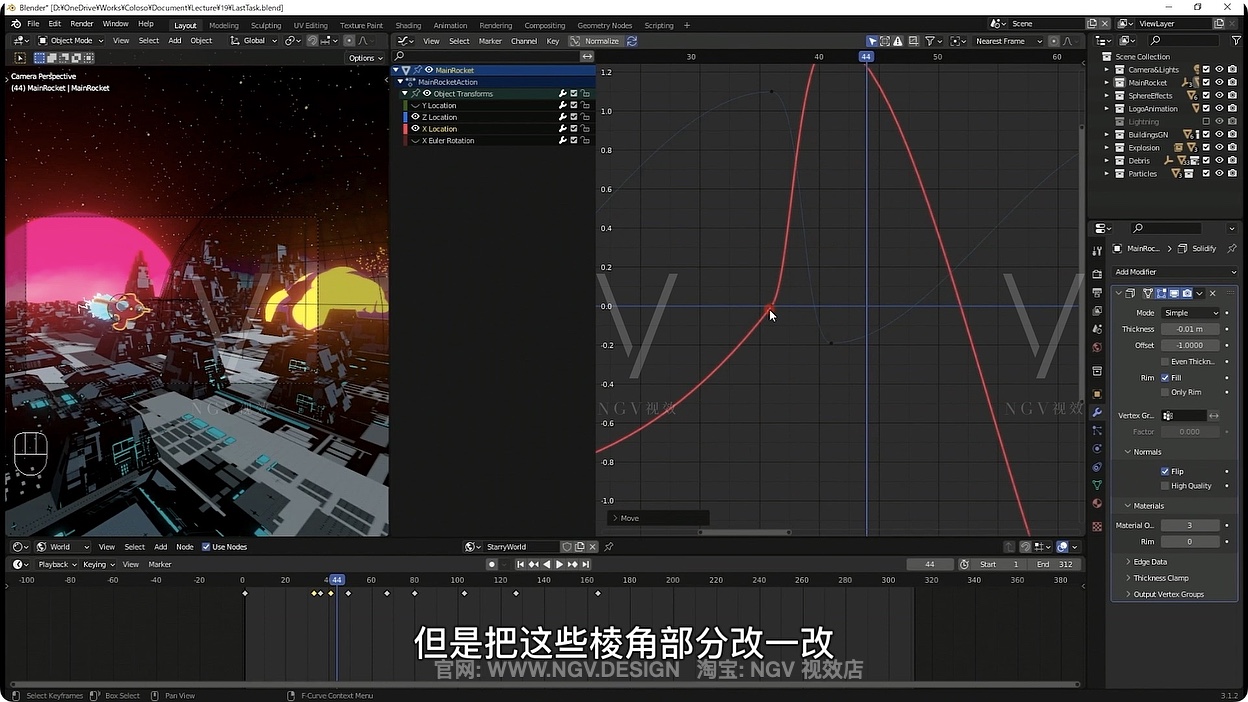The width and height of the screenshot is (1248, 702).
Task: Hide Z Location curve eye icon
Action: pos(415,117)
